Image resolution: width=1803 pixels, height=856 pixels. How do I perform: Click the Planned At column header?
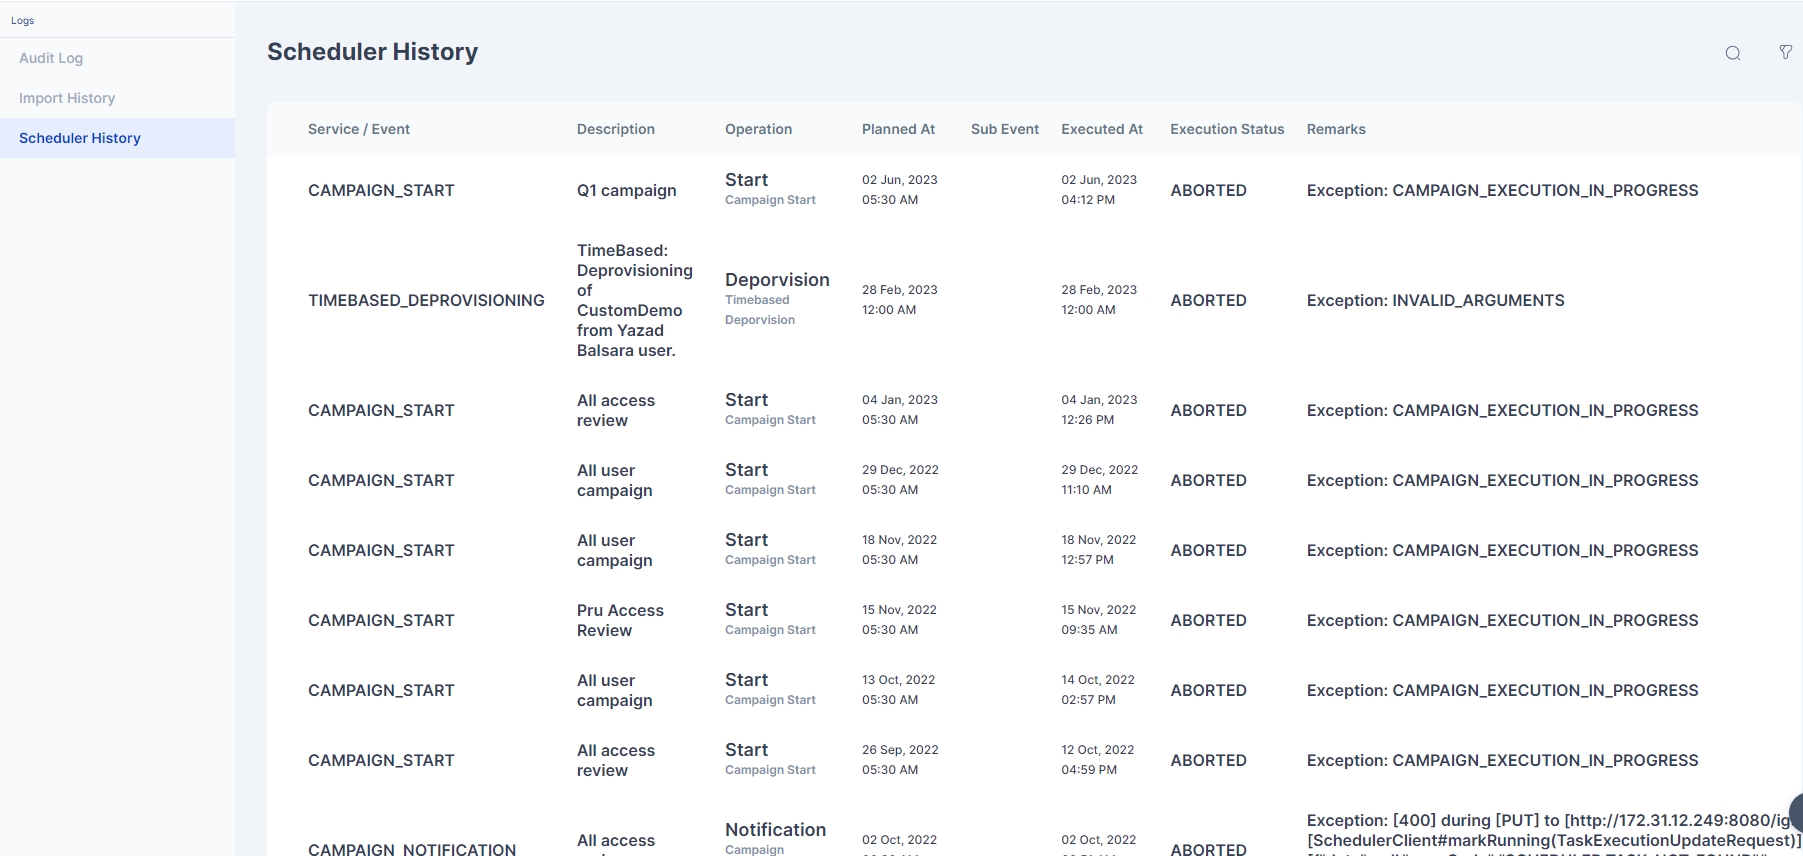pos(898,129)
